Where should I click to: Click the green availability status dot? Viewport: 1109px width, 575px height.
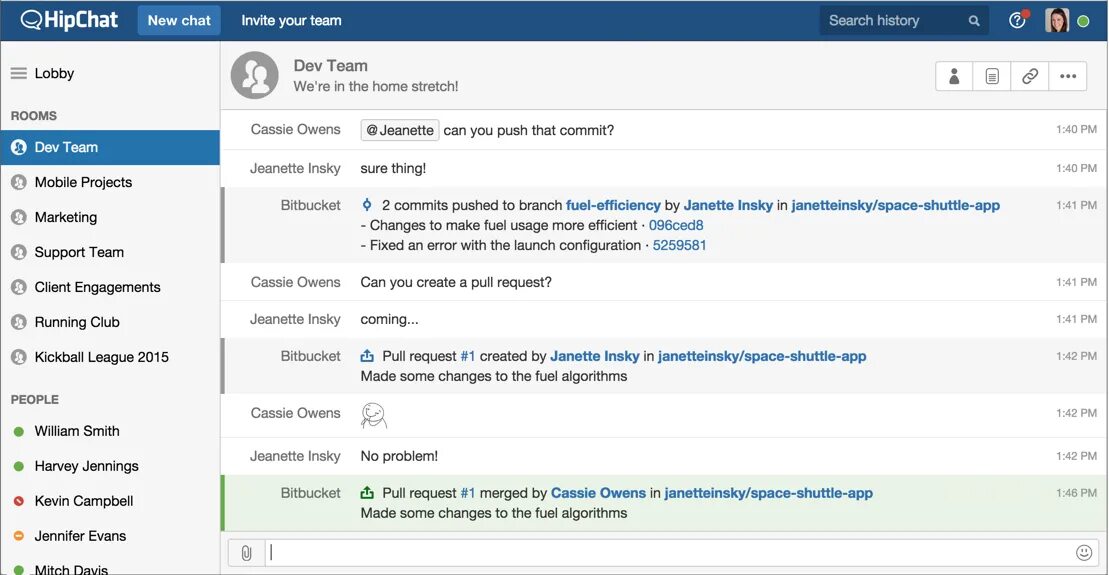click(1083, 21)
